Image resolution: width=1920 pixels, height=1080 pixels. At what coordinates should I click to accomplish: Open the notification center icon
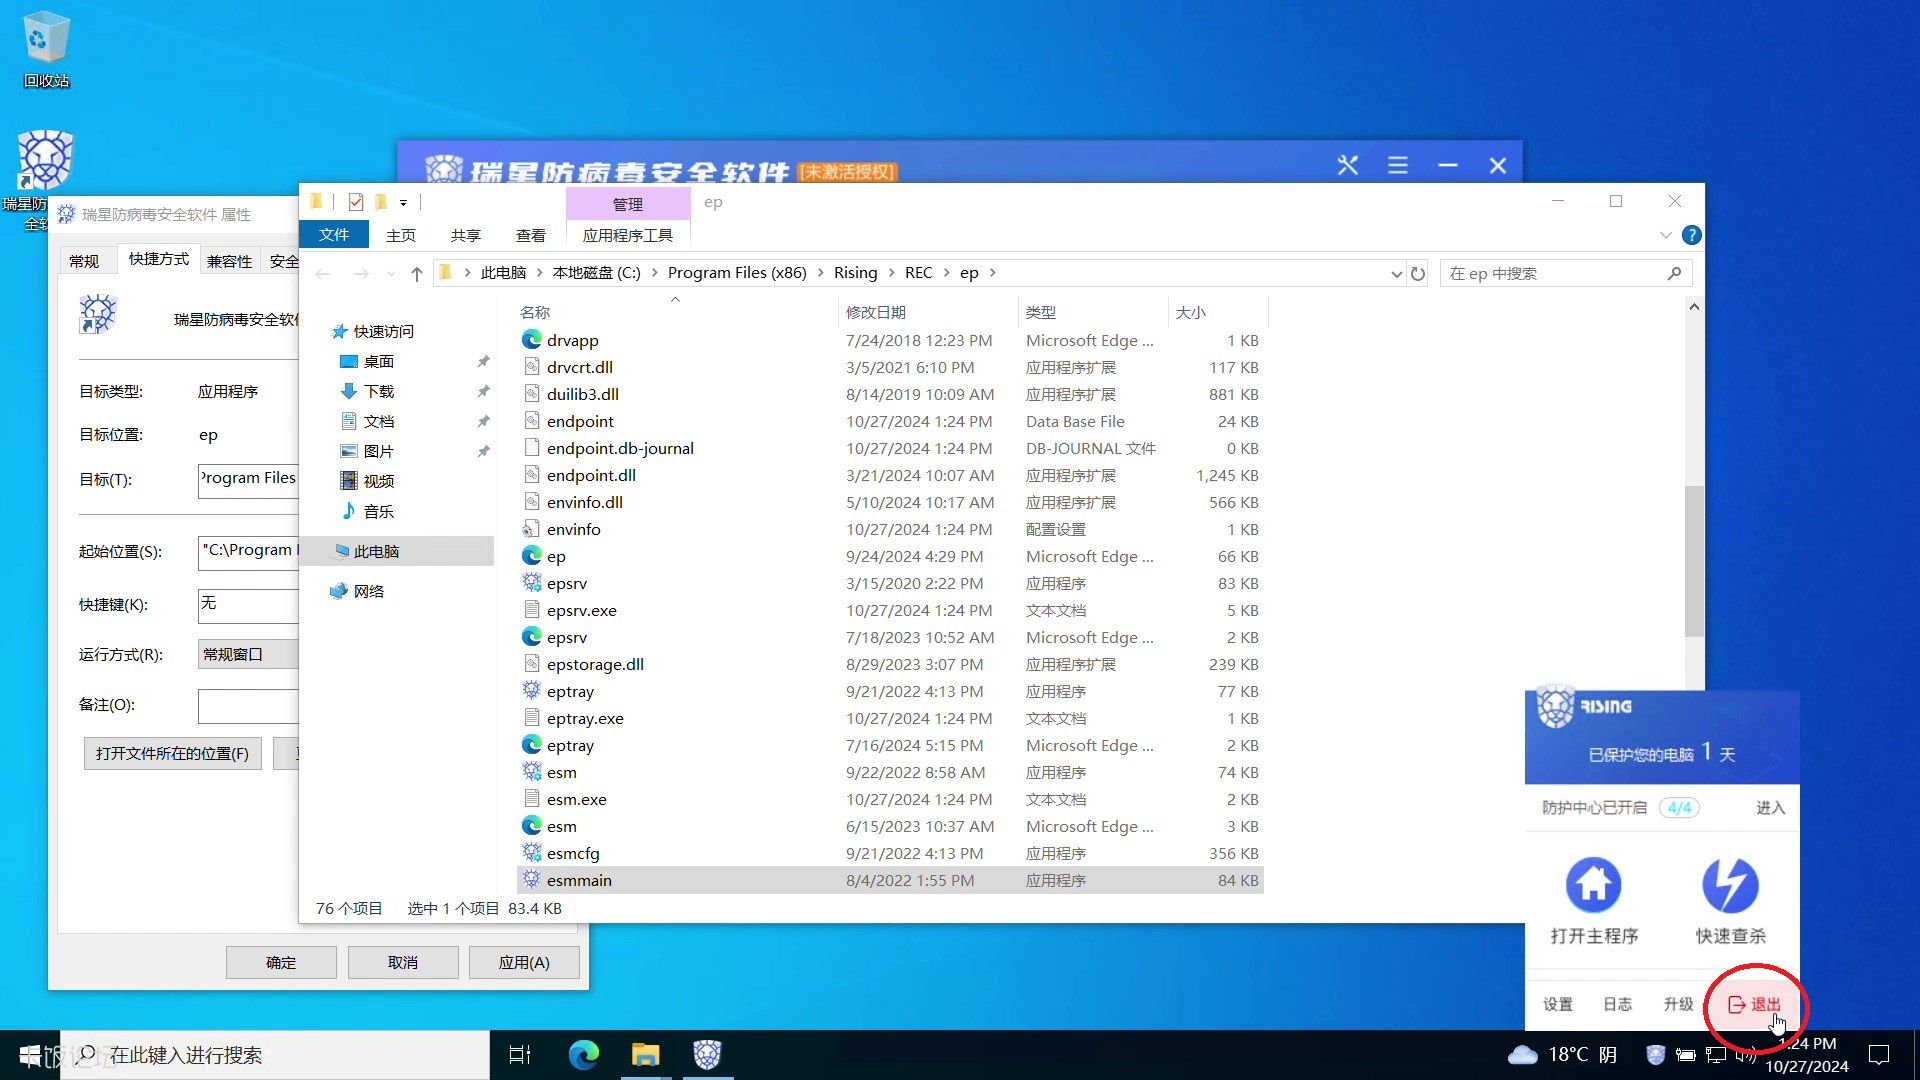tap(1879, 1054)
